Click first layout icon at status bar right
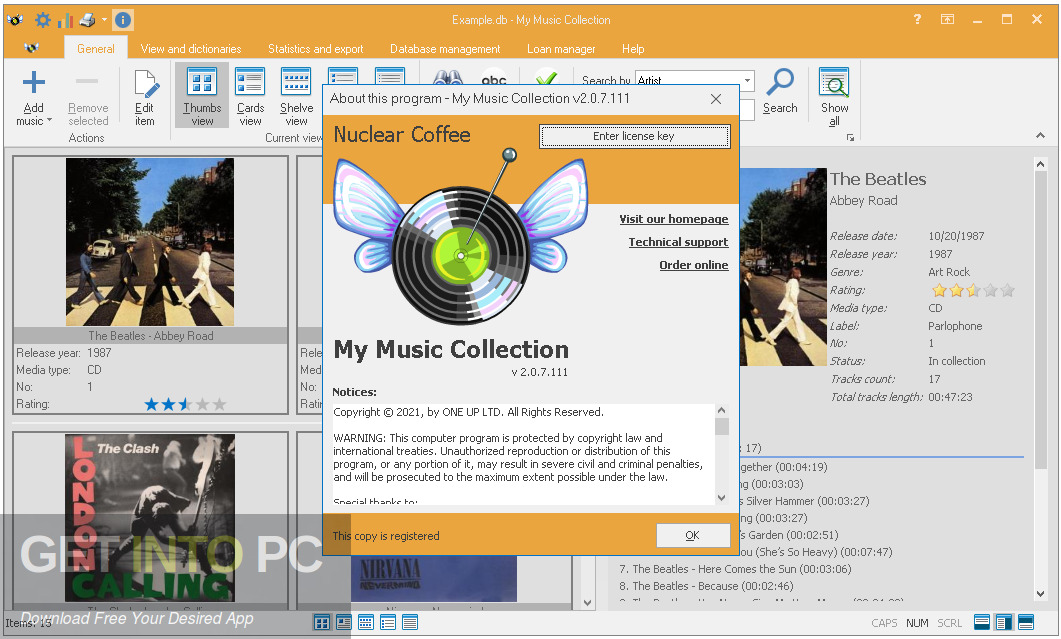This screenshot has height=639, width=1061. pyautogui.click(x=982, y=622)
